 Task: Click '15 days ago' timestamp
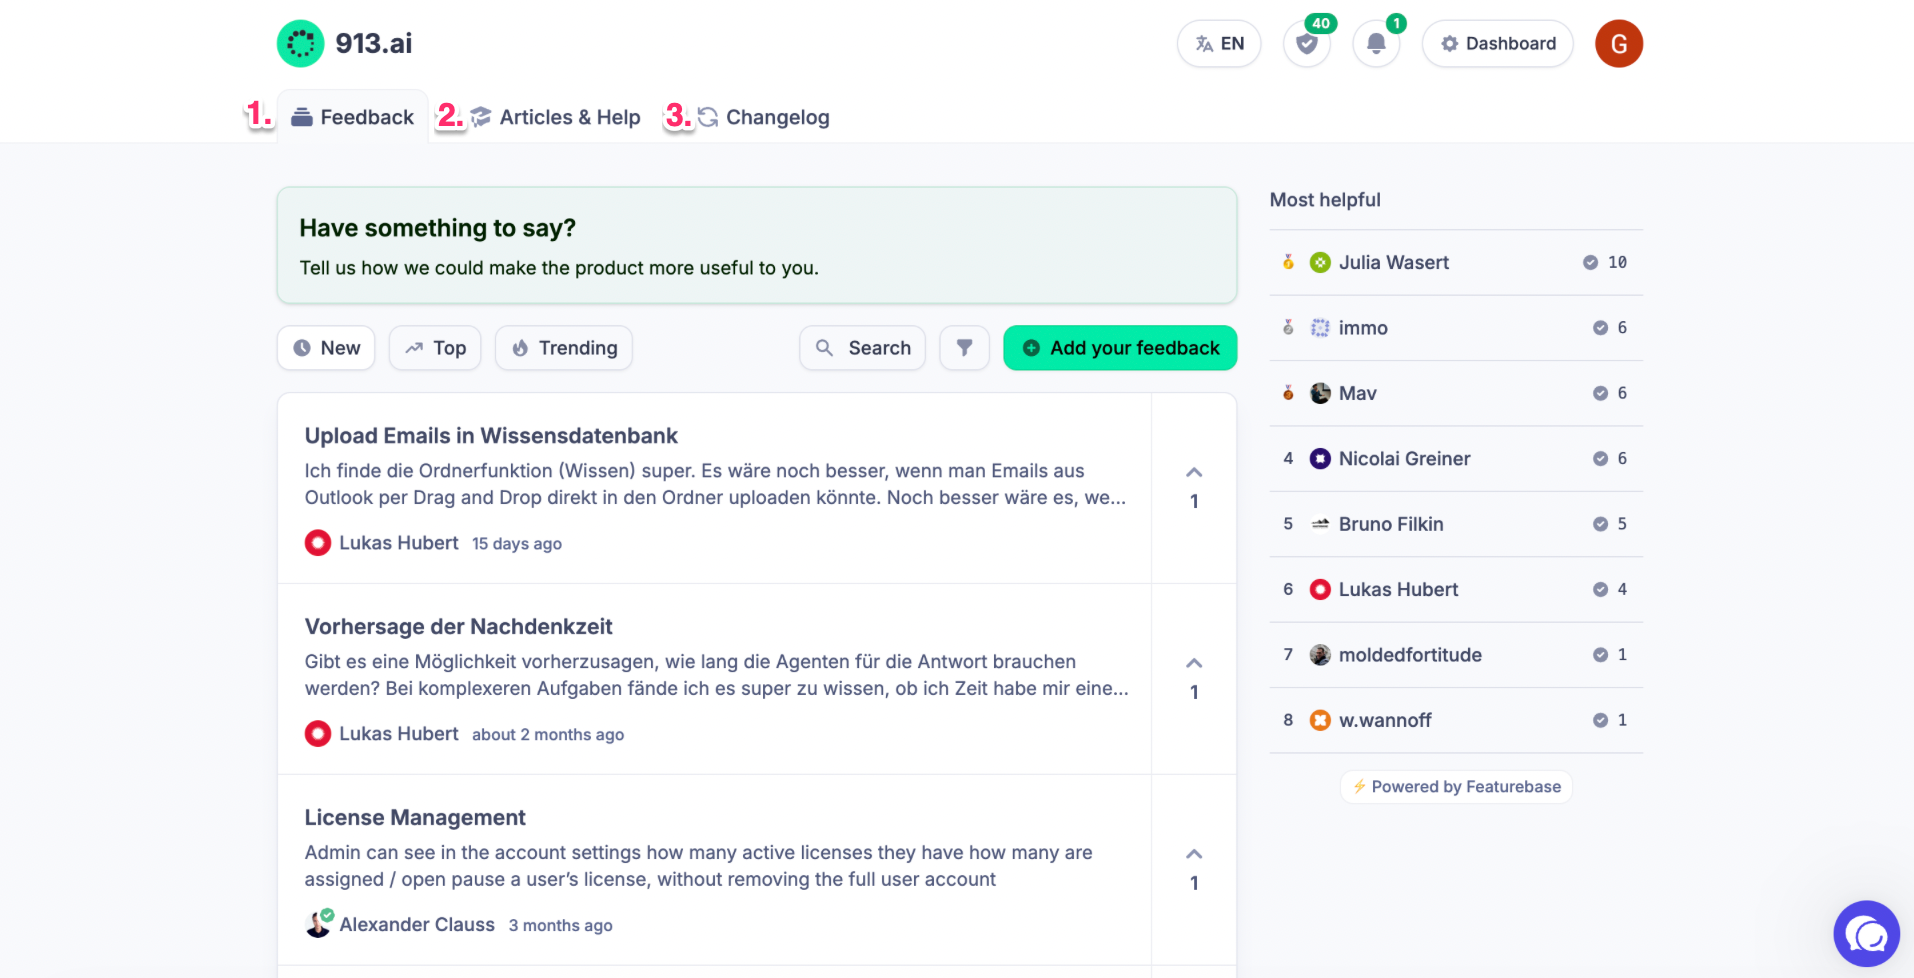pyautogui.click(x=517, y=544)
